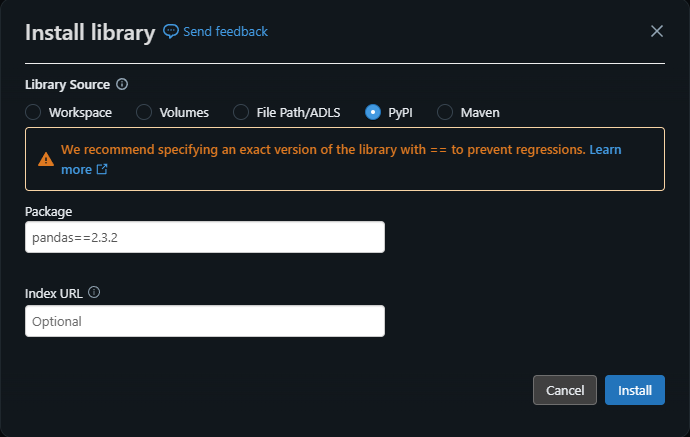
Task: Click the Send feedback speech bubble icon
Action: pyautogui.click(x=170, y=31)
